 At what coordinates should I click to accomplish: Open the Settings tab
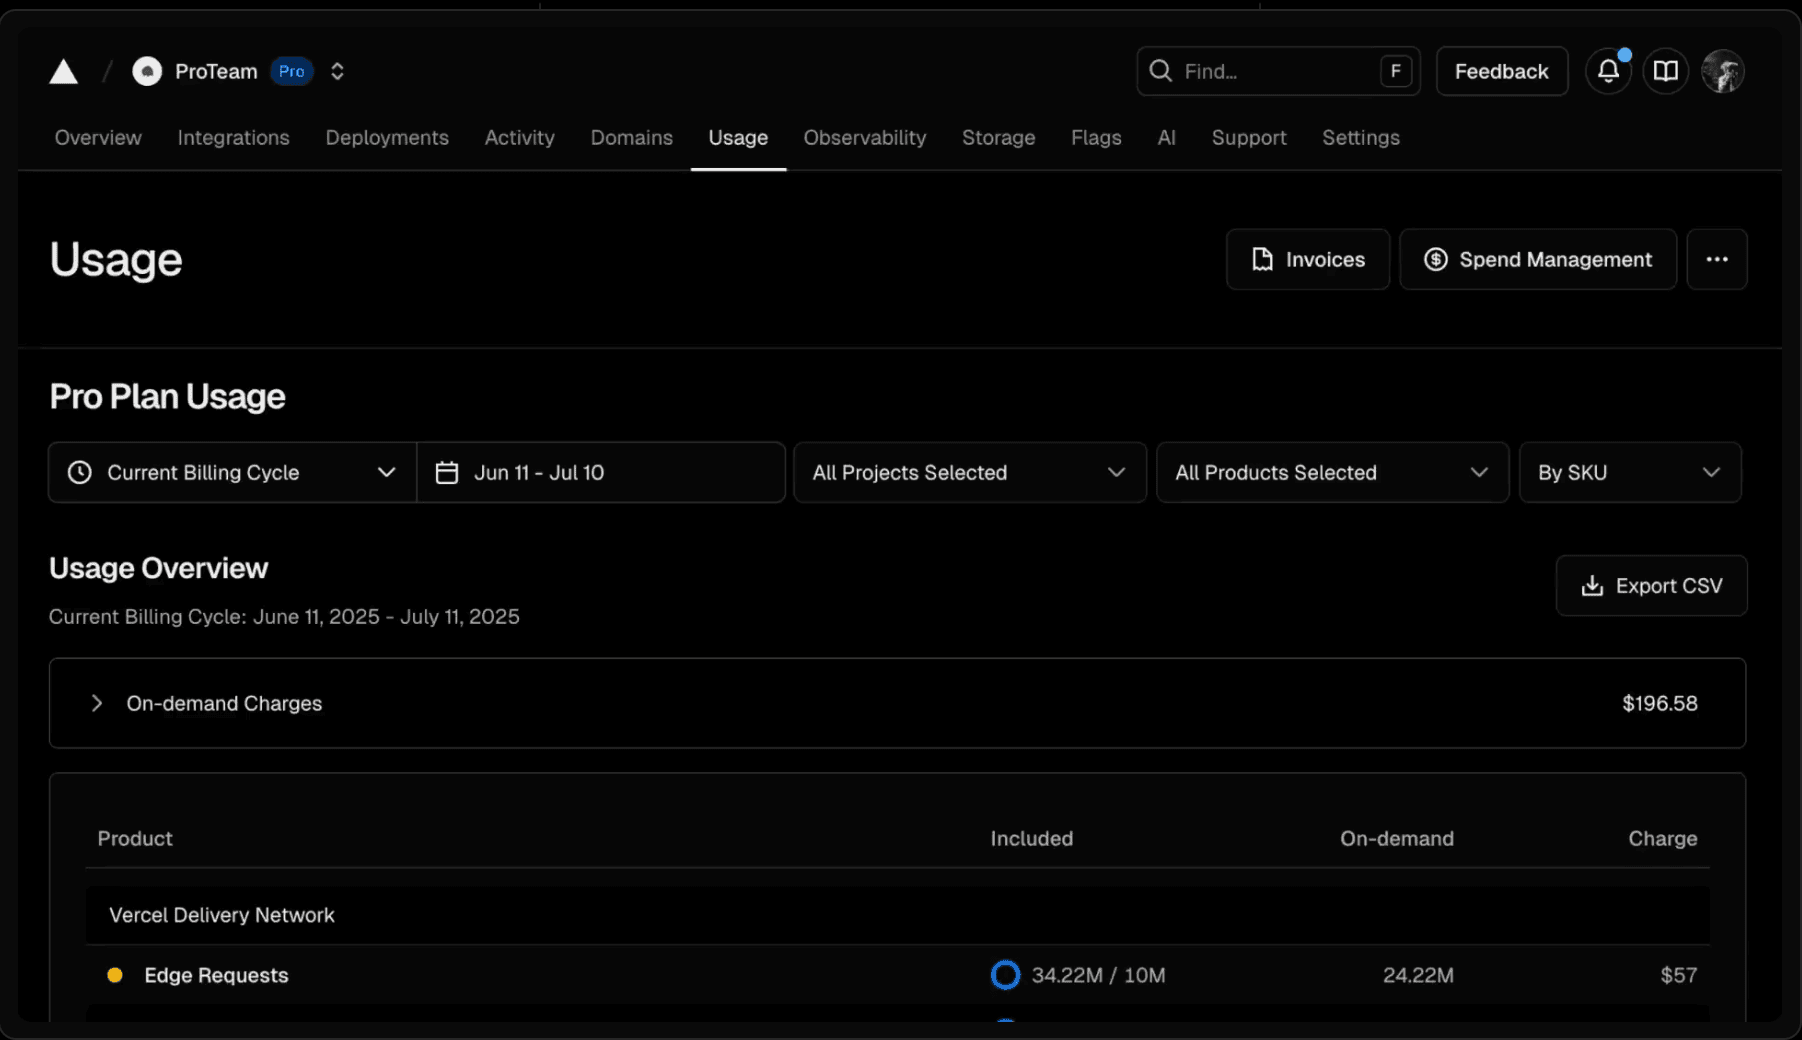pyautogui.click(x=1361, y=138)
